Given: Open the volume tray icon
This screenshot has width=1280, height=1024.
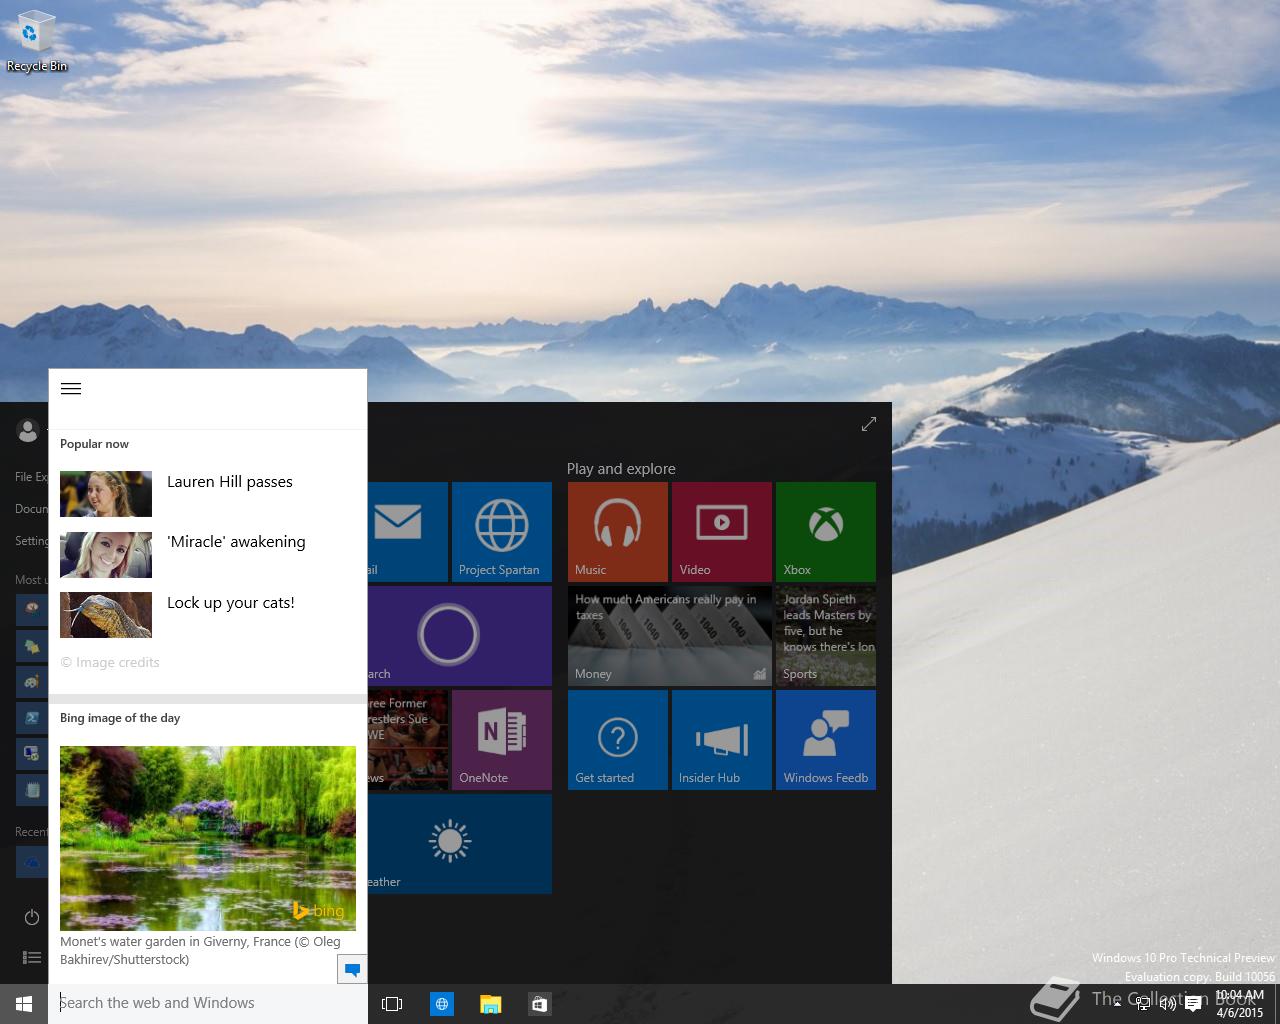Looking at the screenshot, I should [1168, 1004].
